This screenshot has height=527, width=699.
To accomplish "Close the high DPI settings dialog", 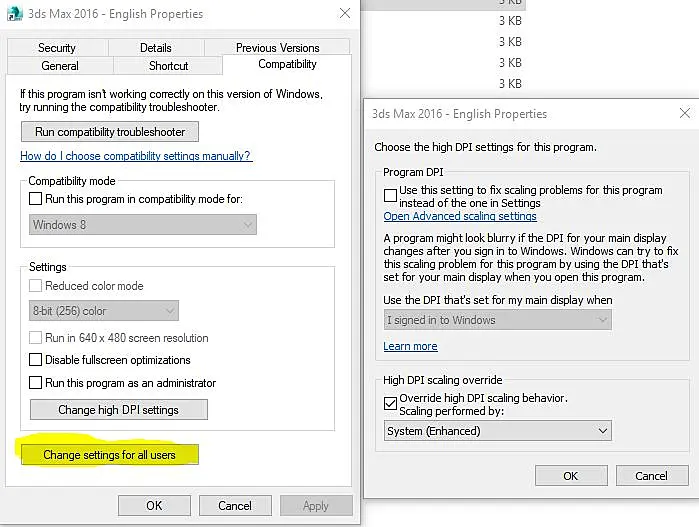I will 685,113.
